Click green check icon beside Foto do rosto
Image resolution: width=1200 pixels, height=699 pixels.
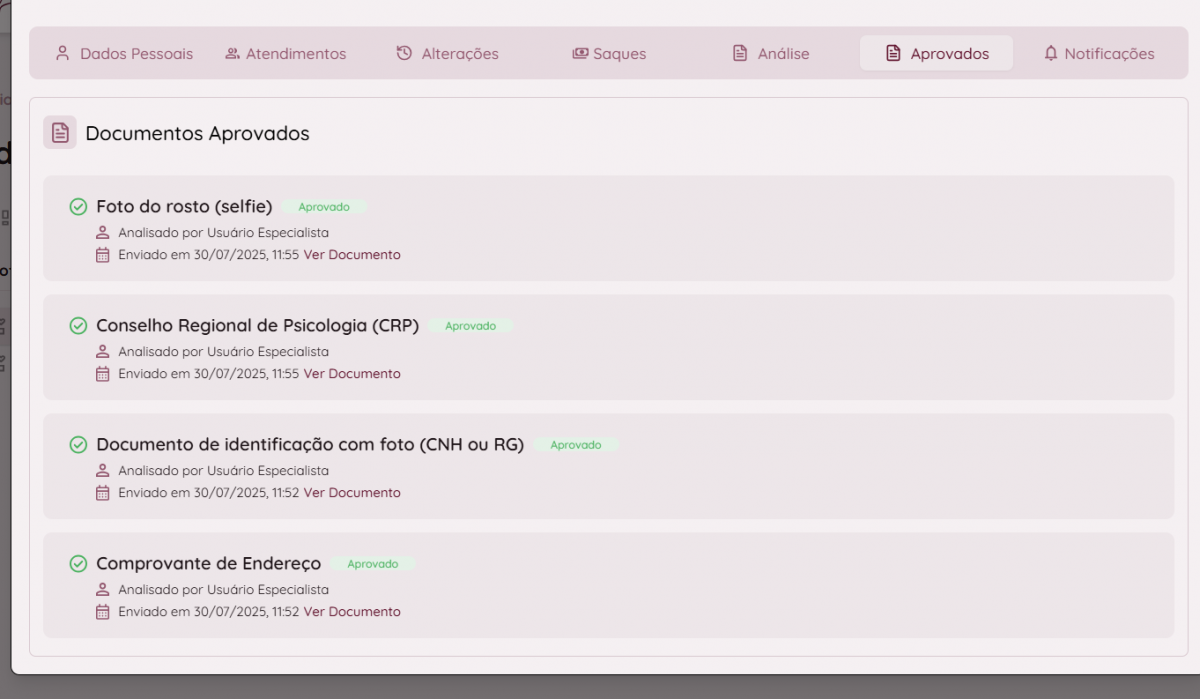pos(78,207)
